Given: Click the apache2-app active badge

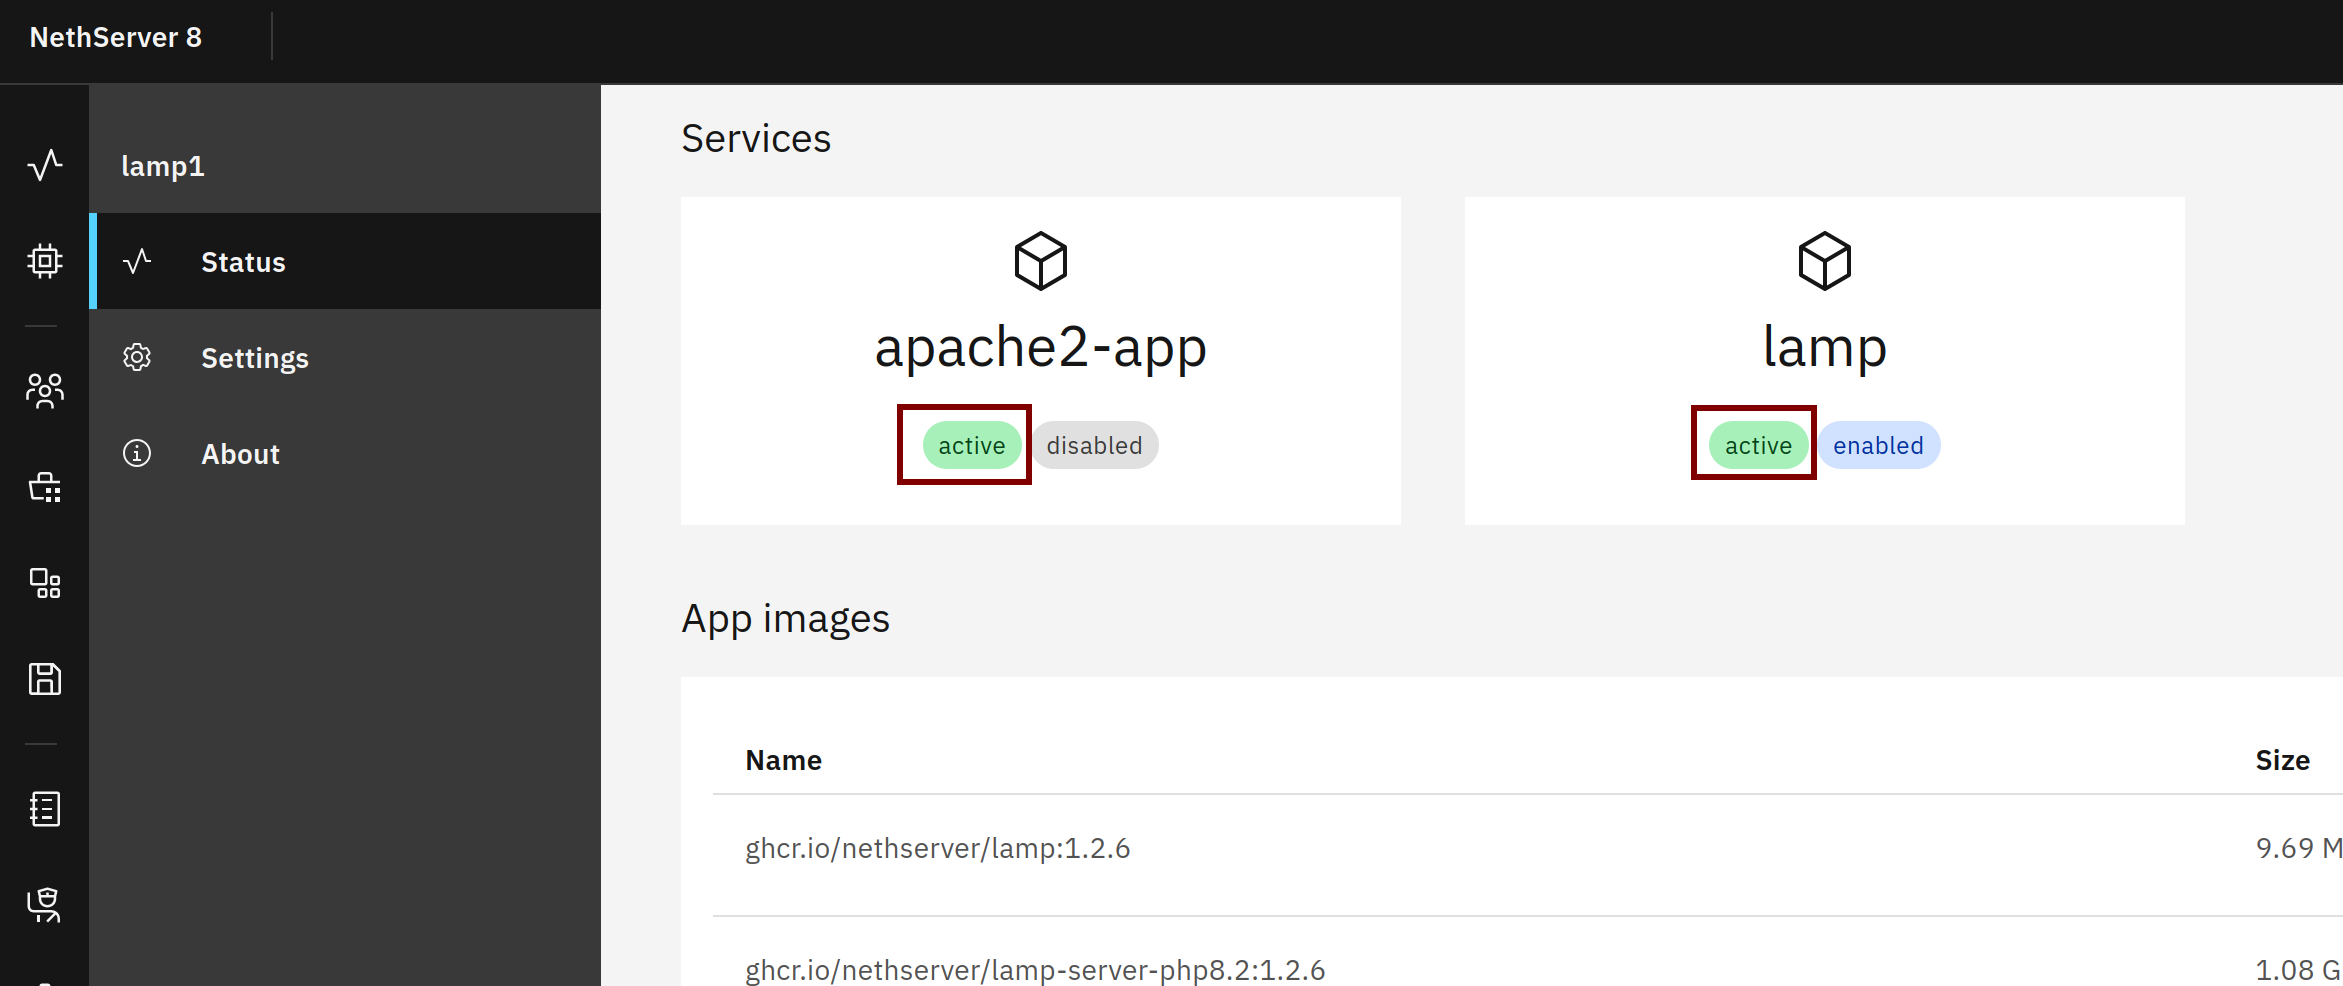Looking at the screenshot, I should 971,446.
